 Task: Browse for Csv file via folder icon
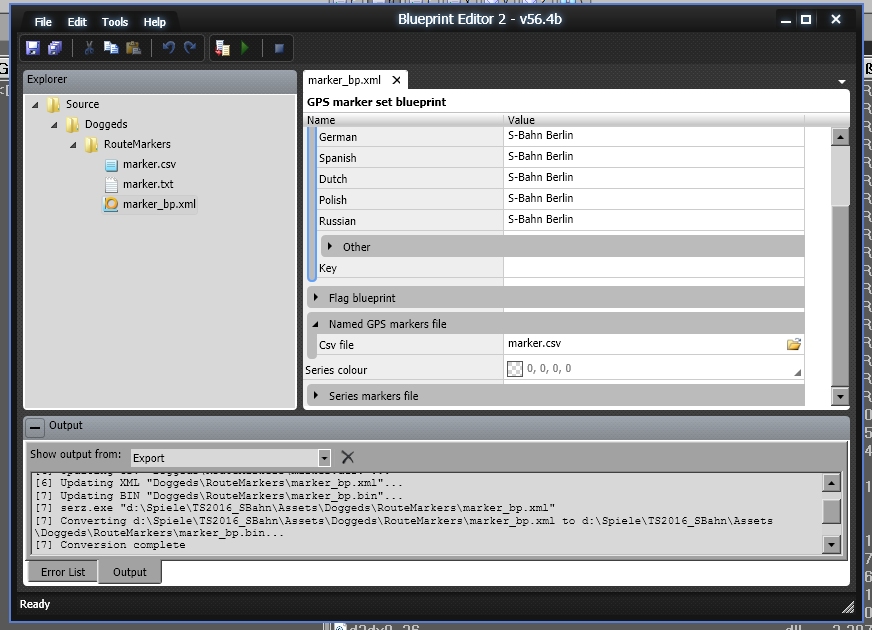pos(794,344)
